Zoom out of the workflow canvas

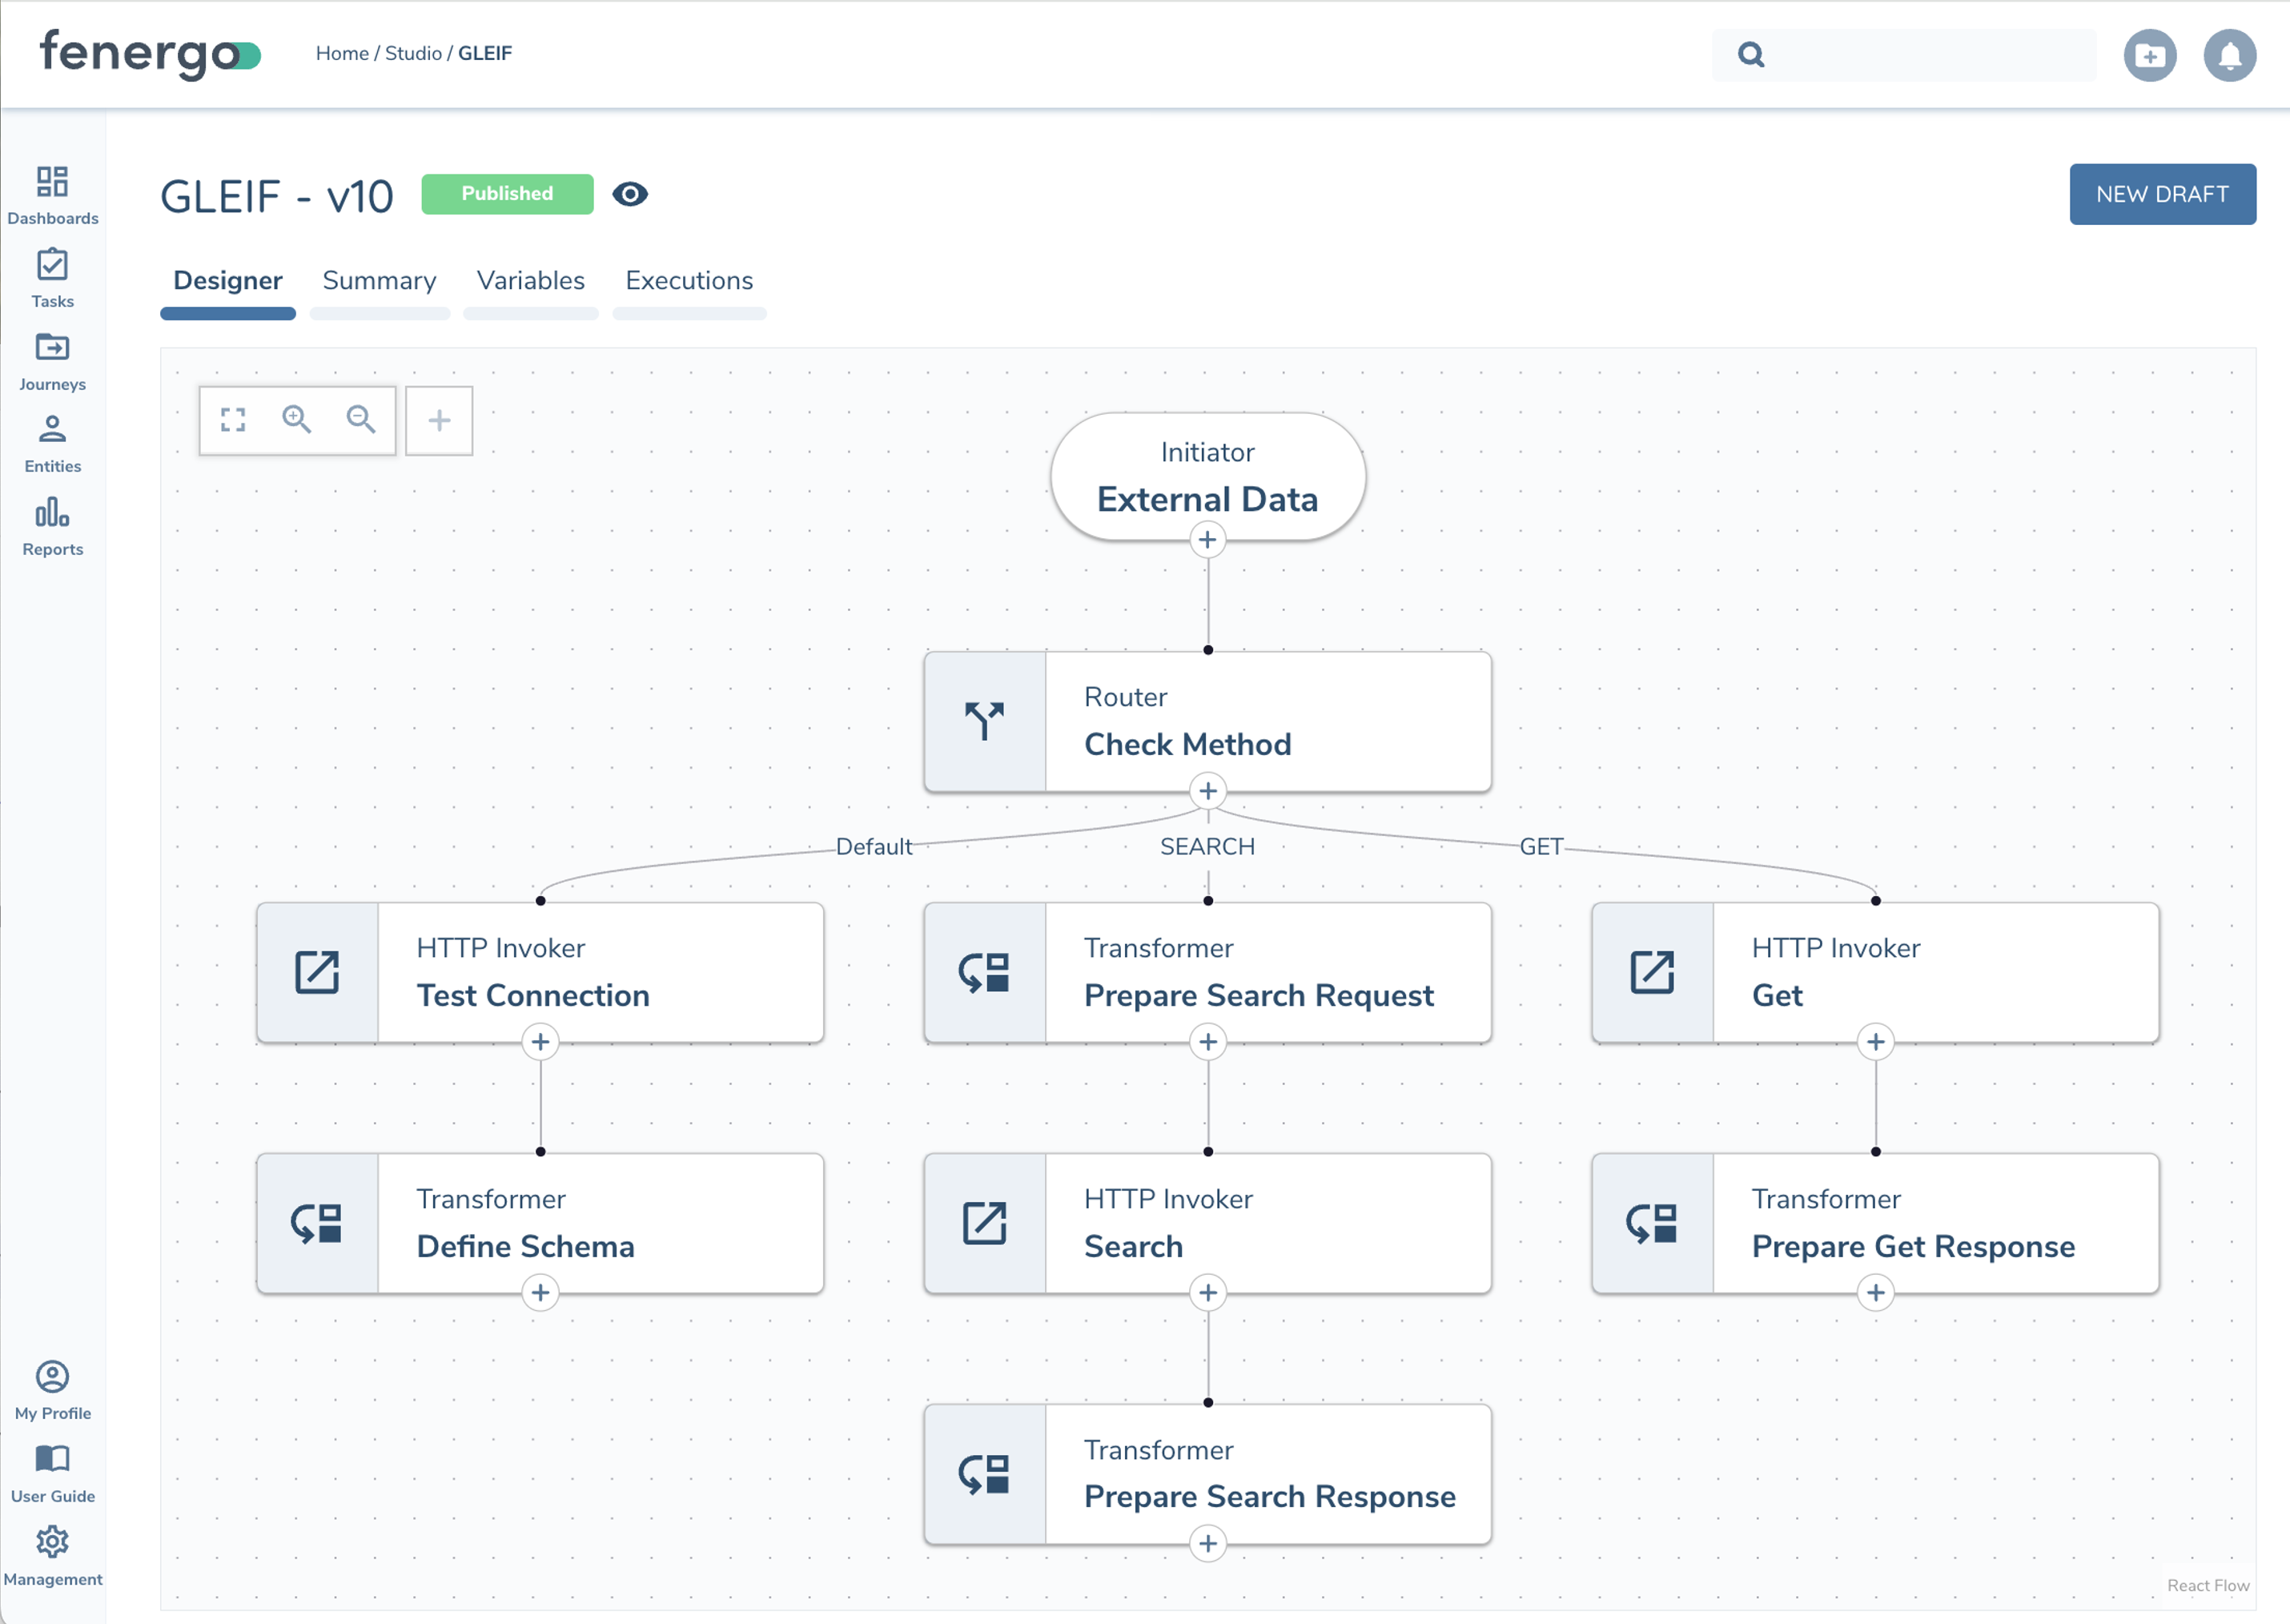[362, 420]
